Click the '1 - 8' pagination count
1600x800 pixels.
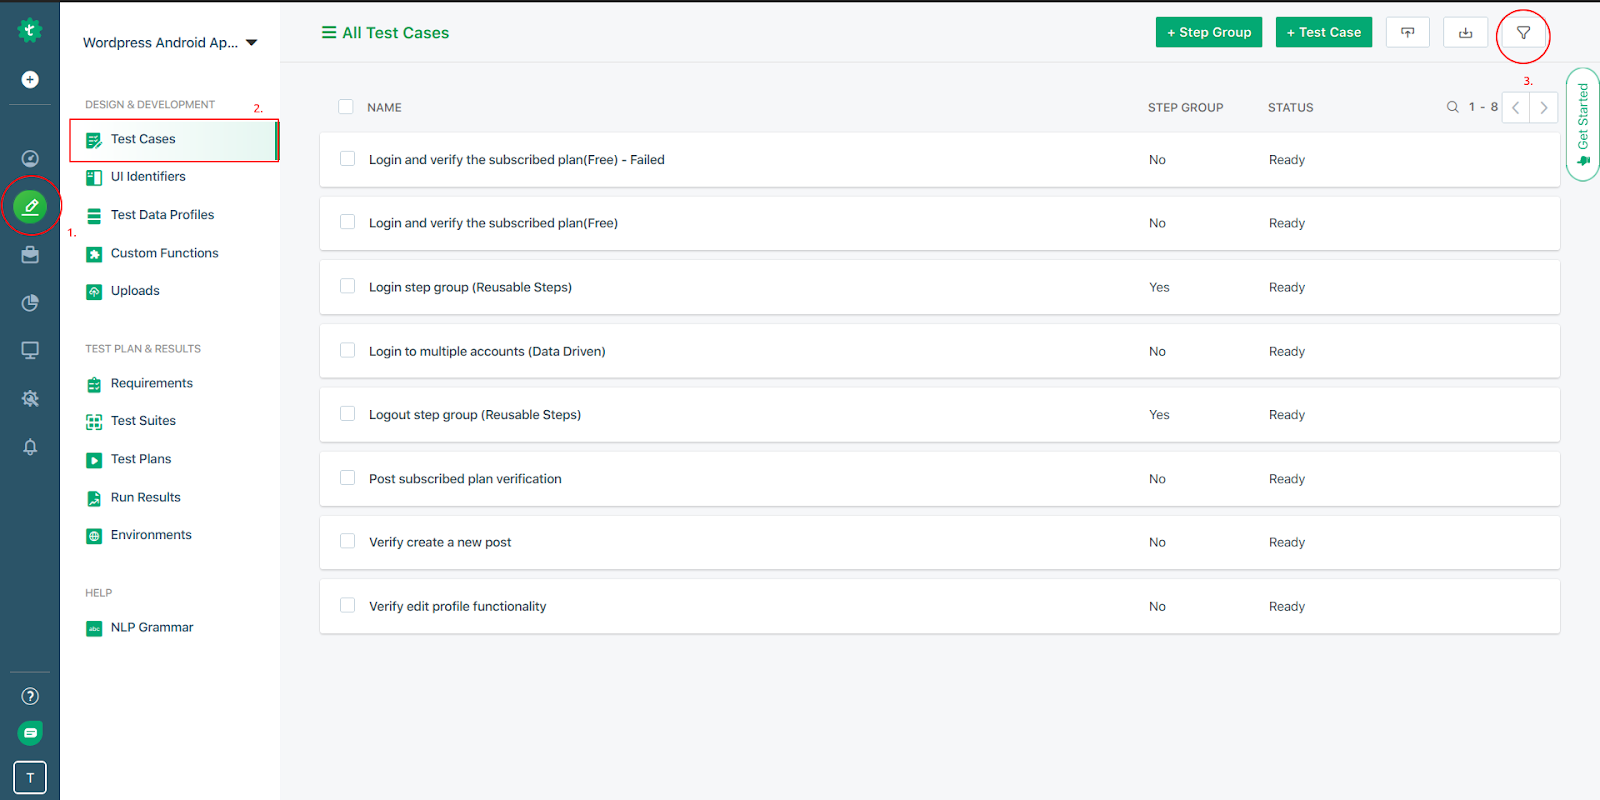(x=1483, y=107)
